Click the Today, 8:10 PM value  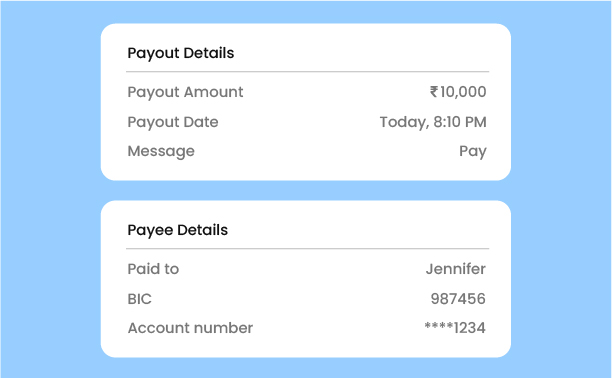click(433, 122)
